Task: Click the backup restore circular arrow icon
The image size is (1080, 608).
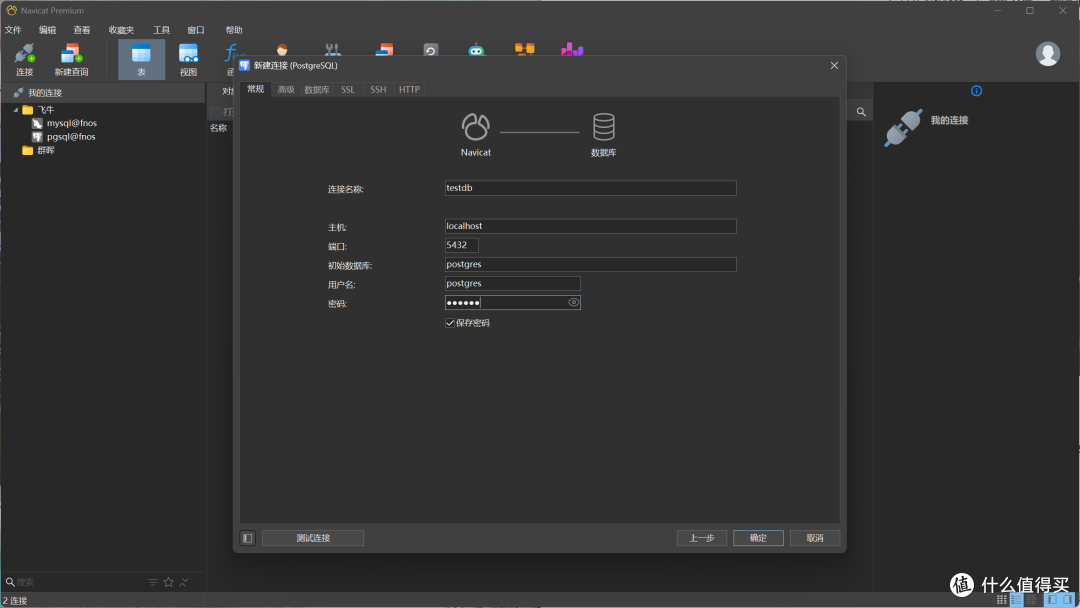Action: [430, 50]
